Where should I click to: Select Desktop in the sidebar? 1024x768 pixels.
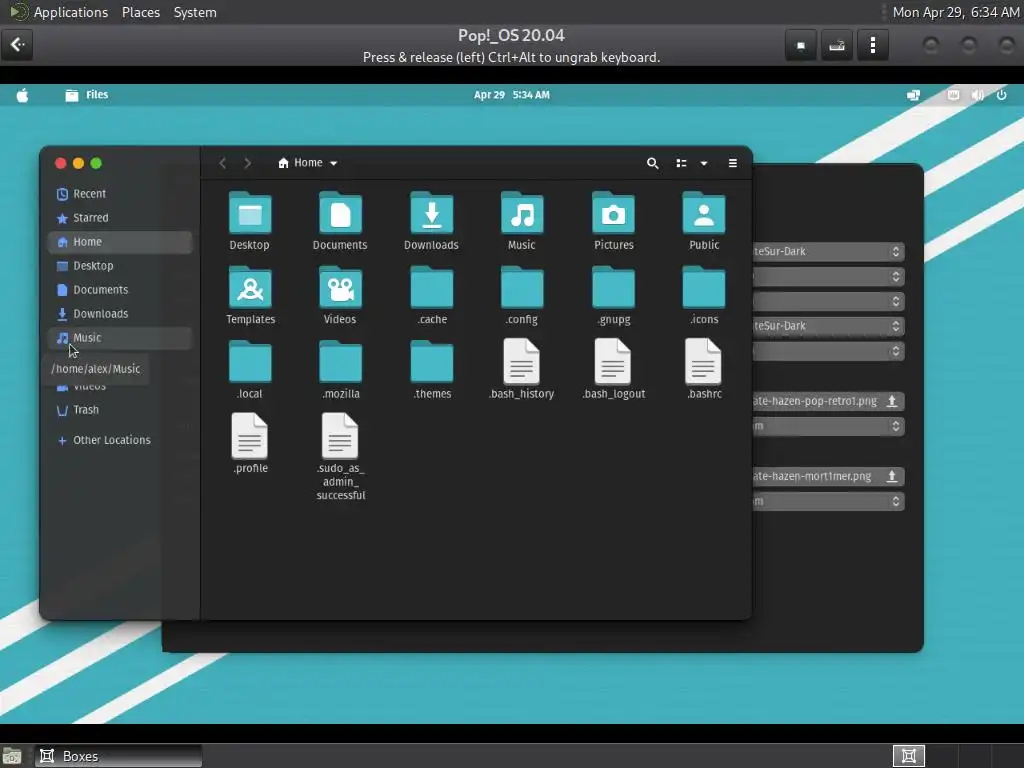pos(120,266)
